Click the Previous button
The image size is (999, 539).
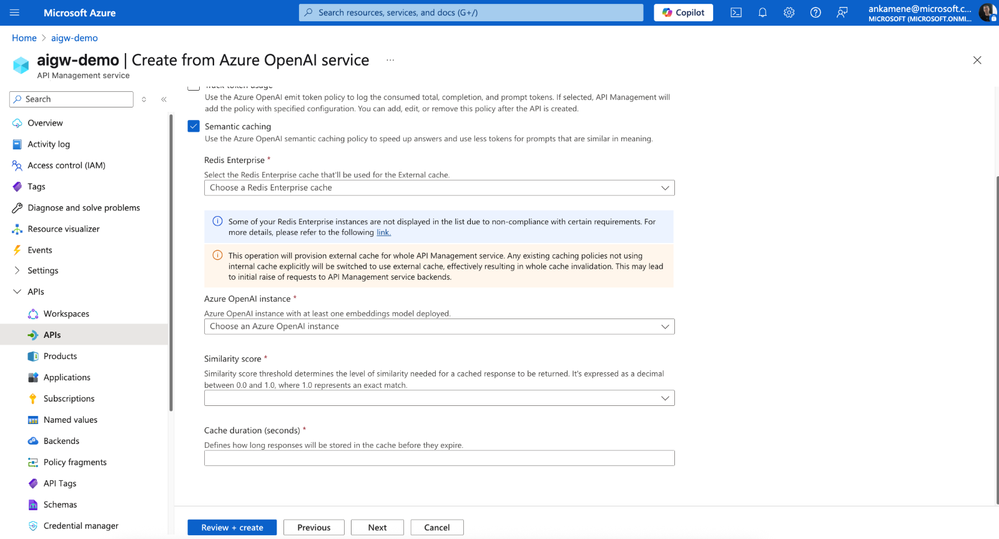[313, 528]
